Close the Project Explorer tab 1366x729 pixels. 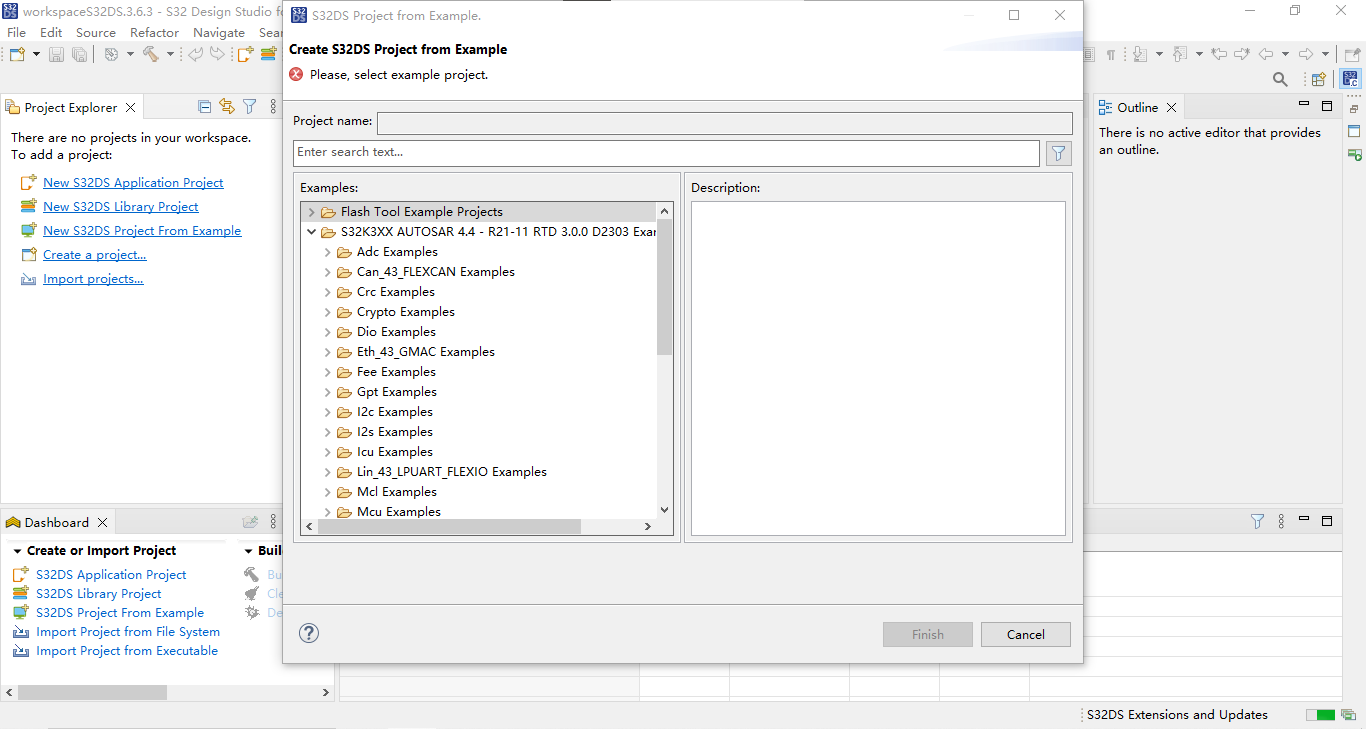(131, 107)
